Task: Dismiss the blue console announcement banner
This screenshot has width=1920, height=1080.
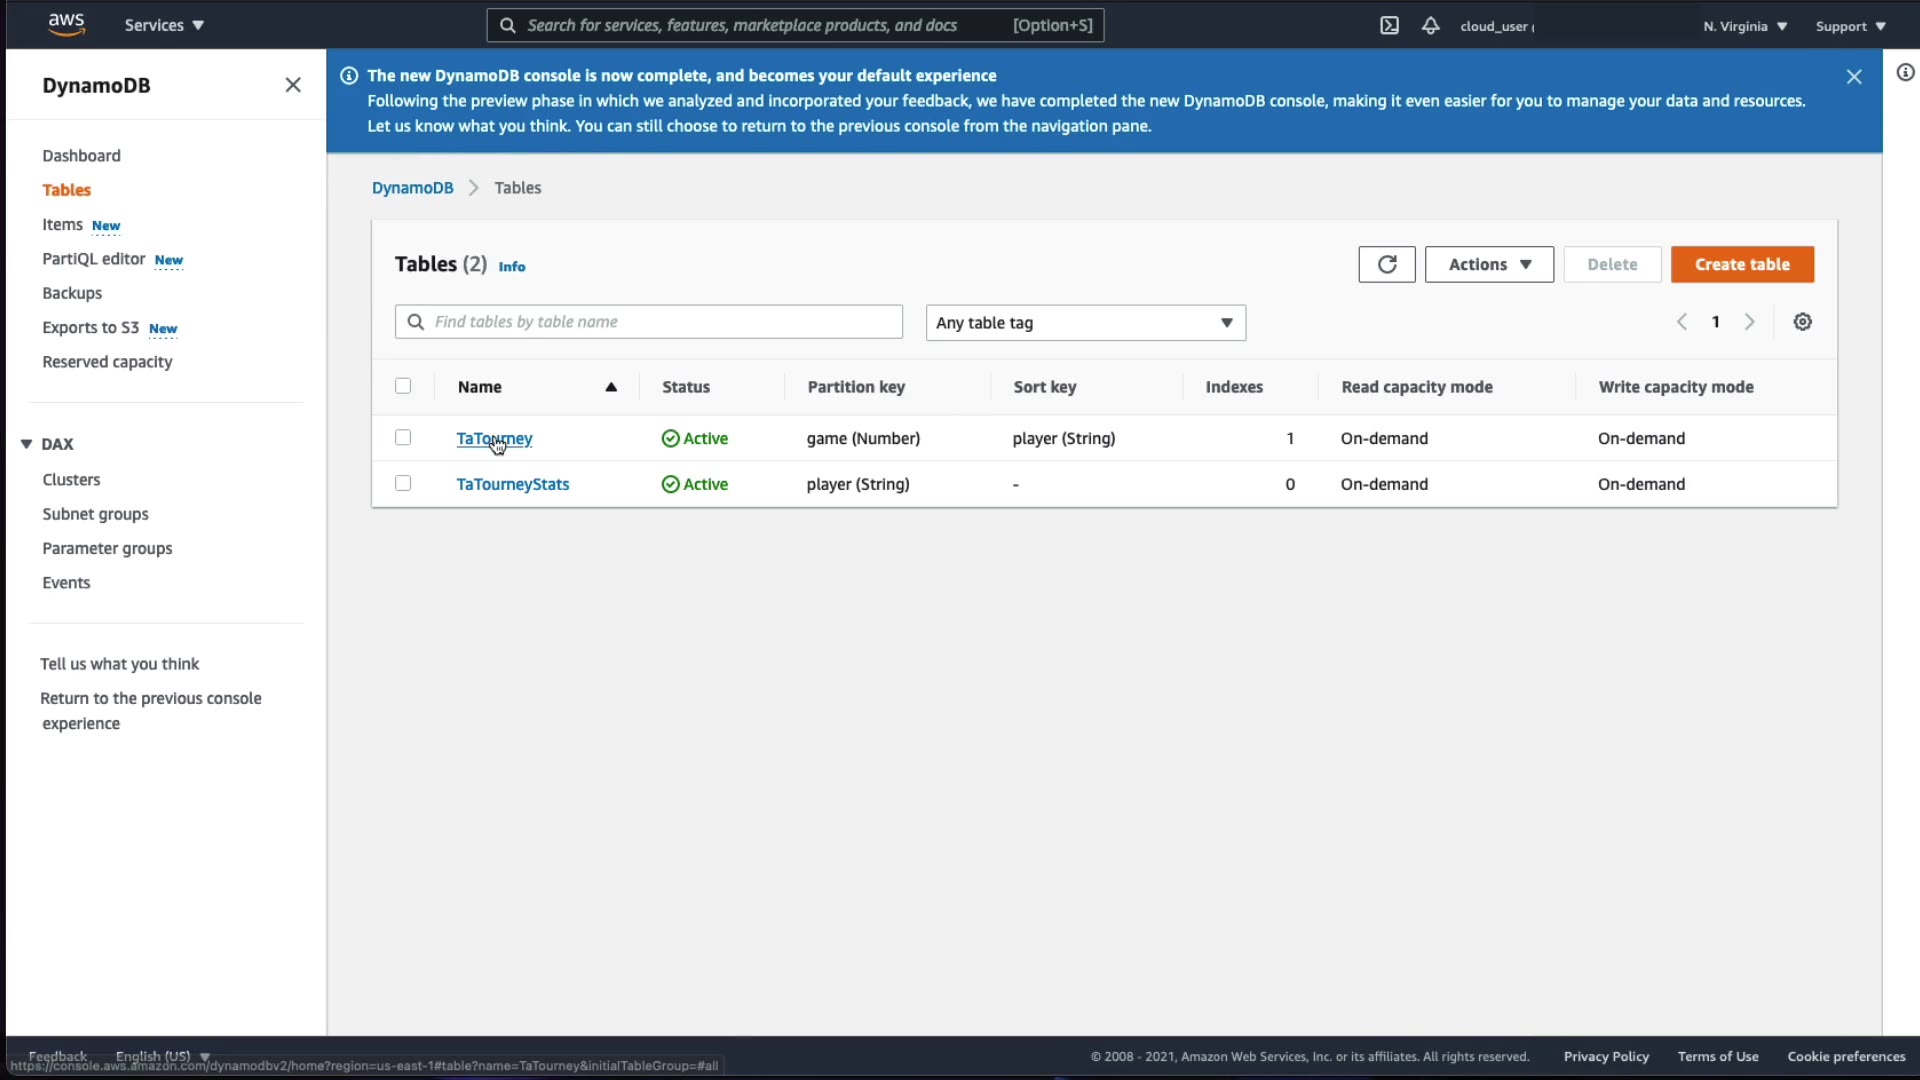Action: [1853, 77]
